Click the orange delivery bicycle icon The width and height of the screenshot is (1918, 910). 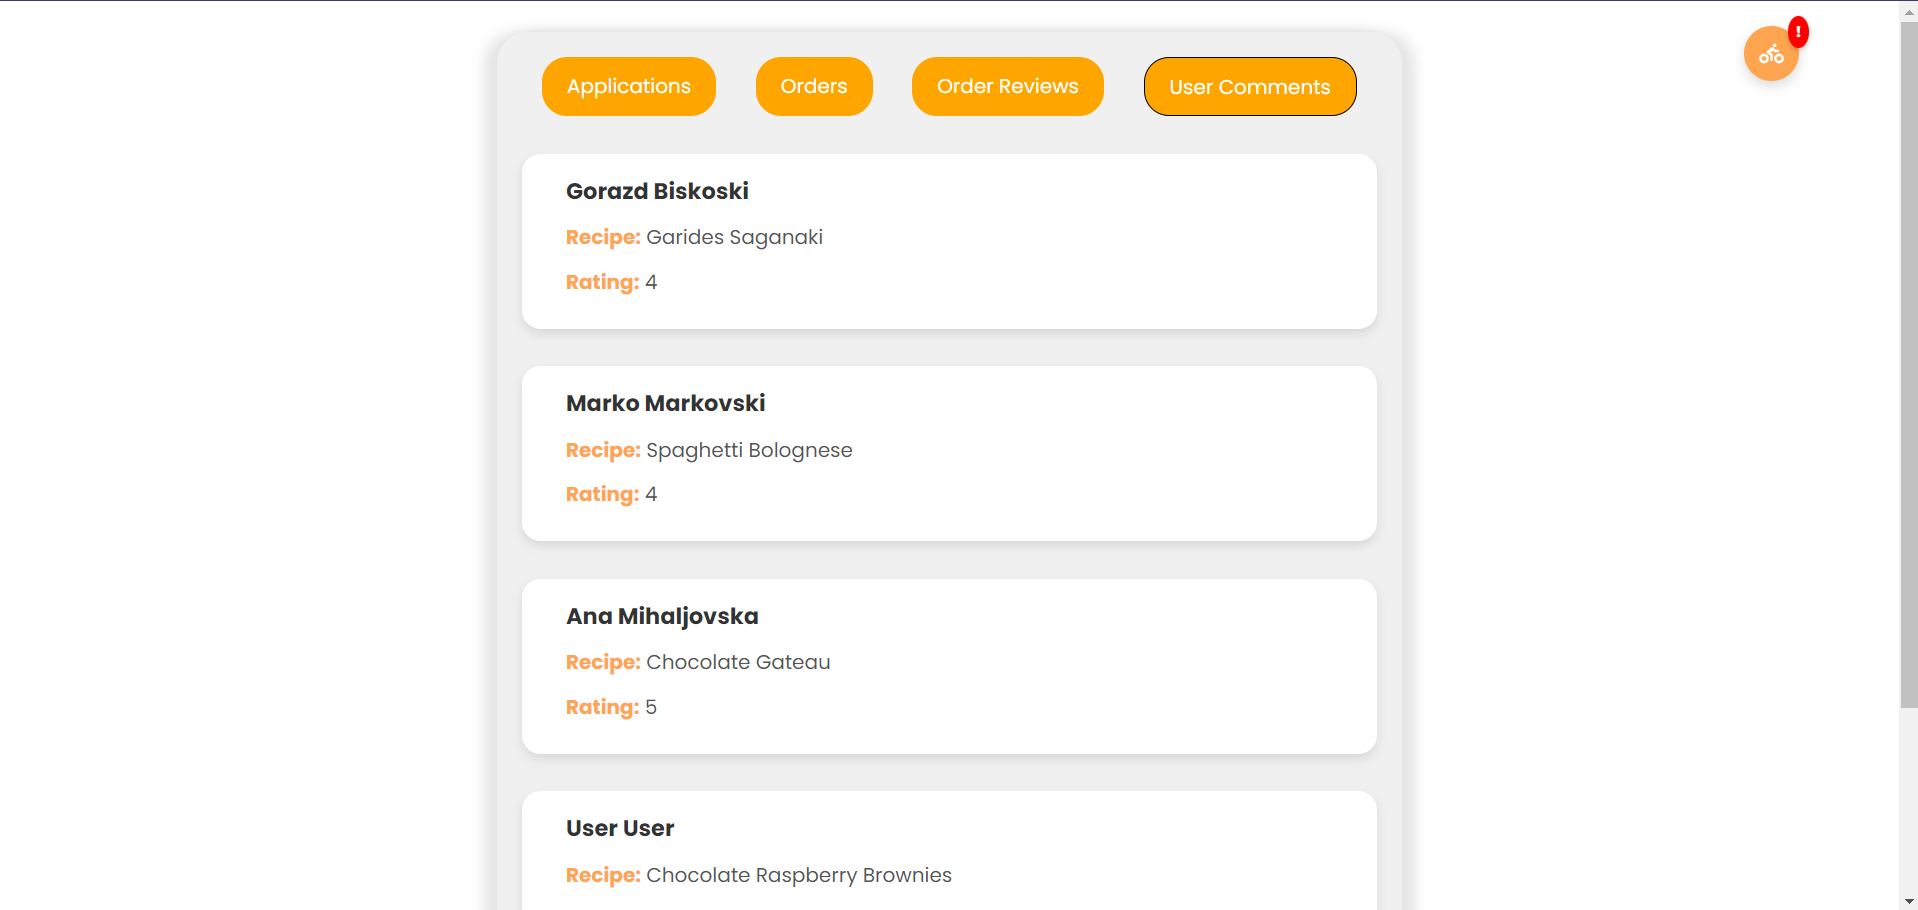pos(1770,55)
